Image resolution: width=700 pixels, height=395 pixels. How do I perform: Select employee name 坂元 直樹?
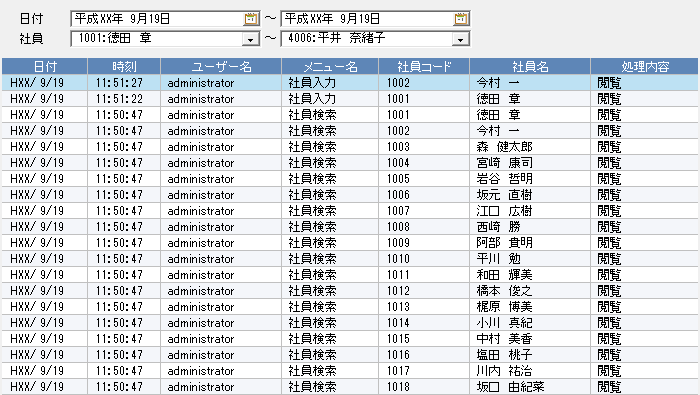[x=530, y=195]
